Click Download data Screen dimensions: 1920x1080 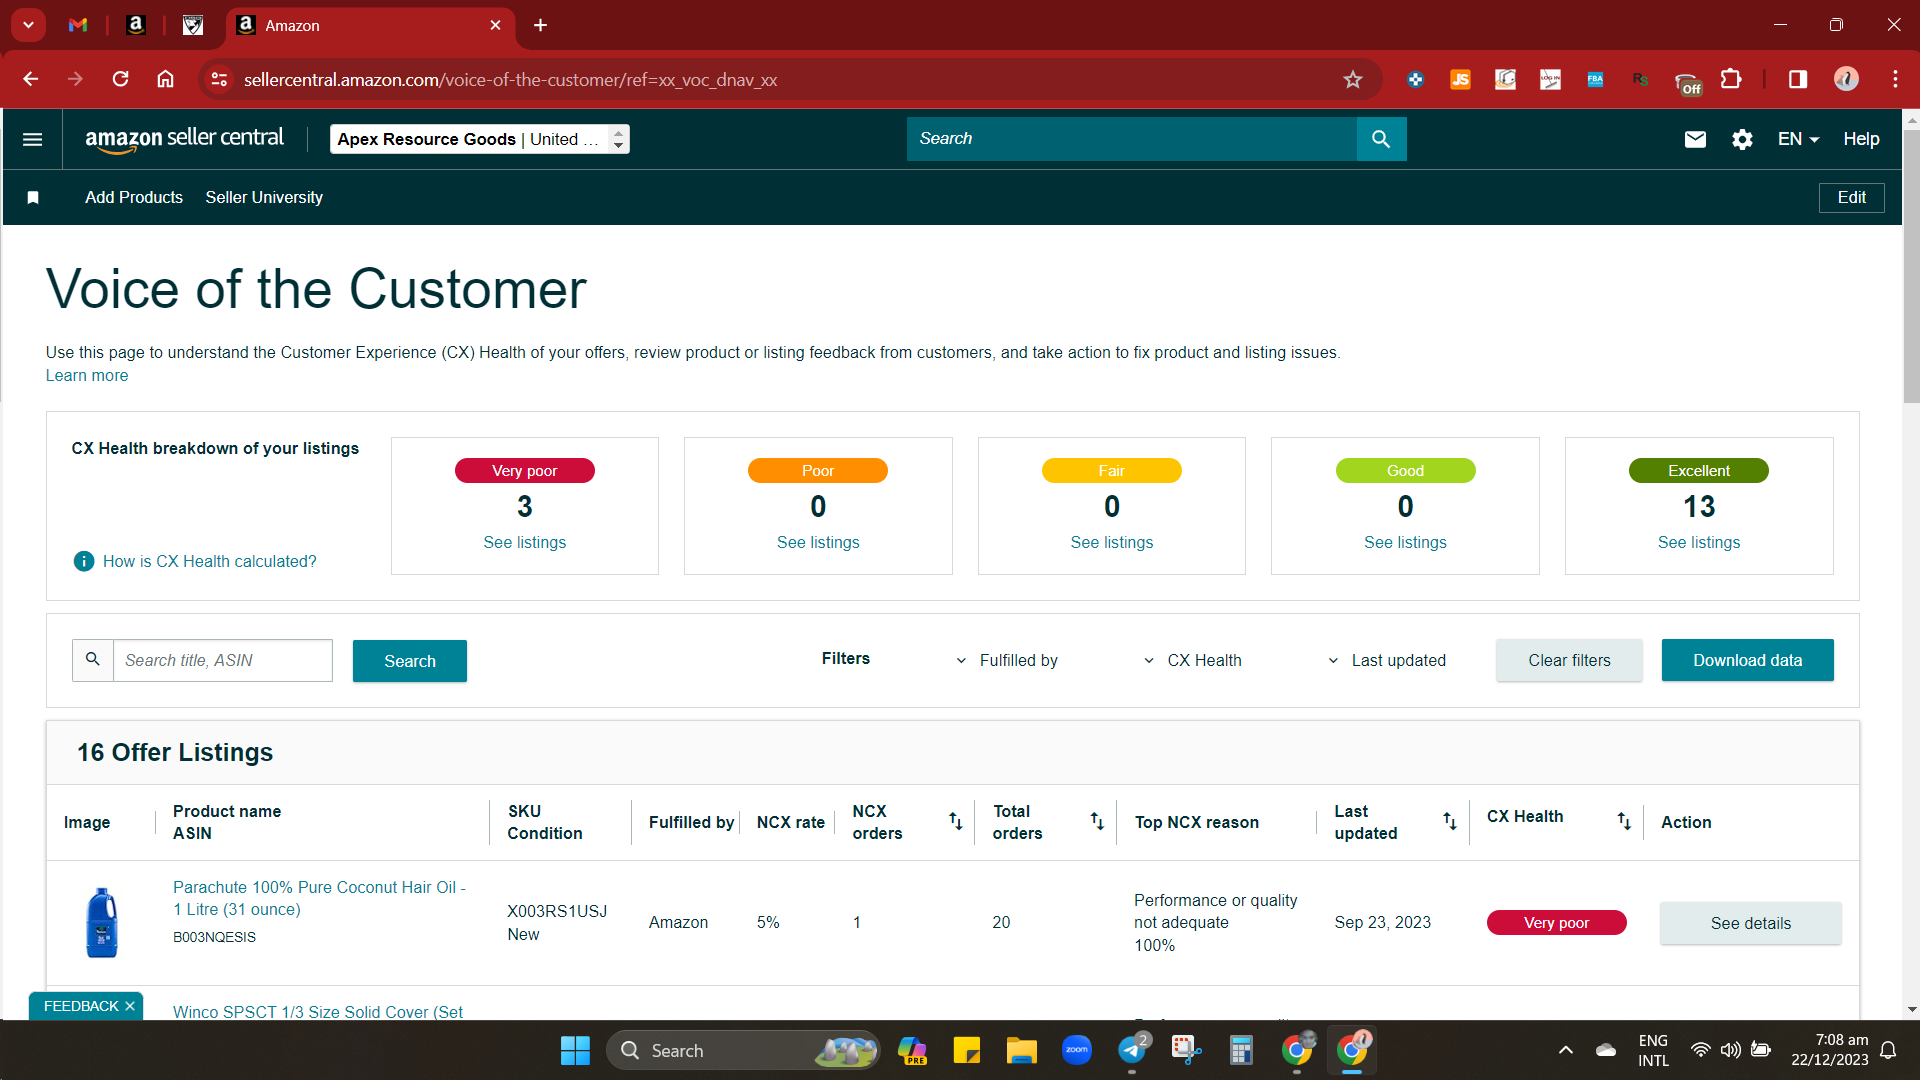click(1747, 660)
